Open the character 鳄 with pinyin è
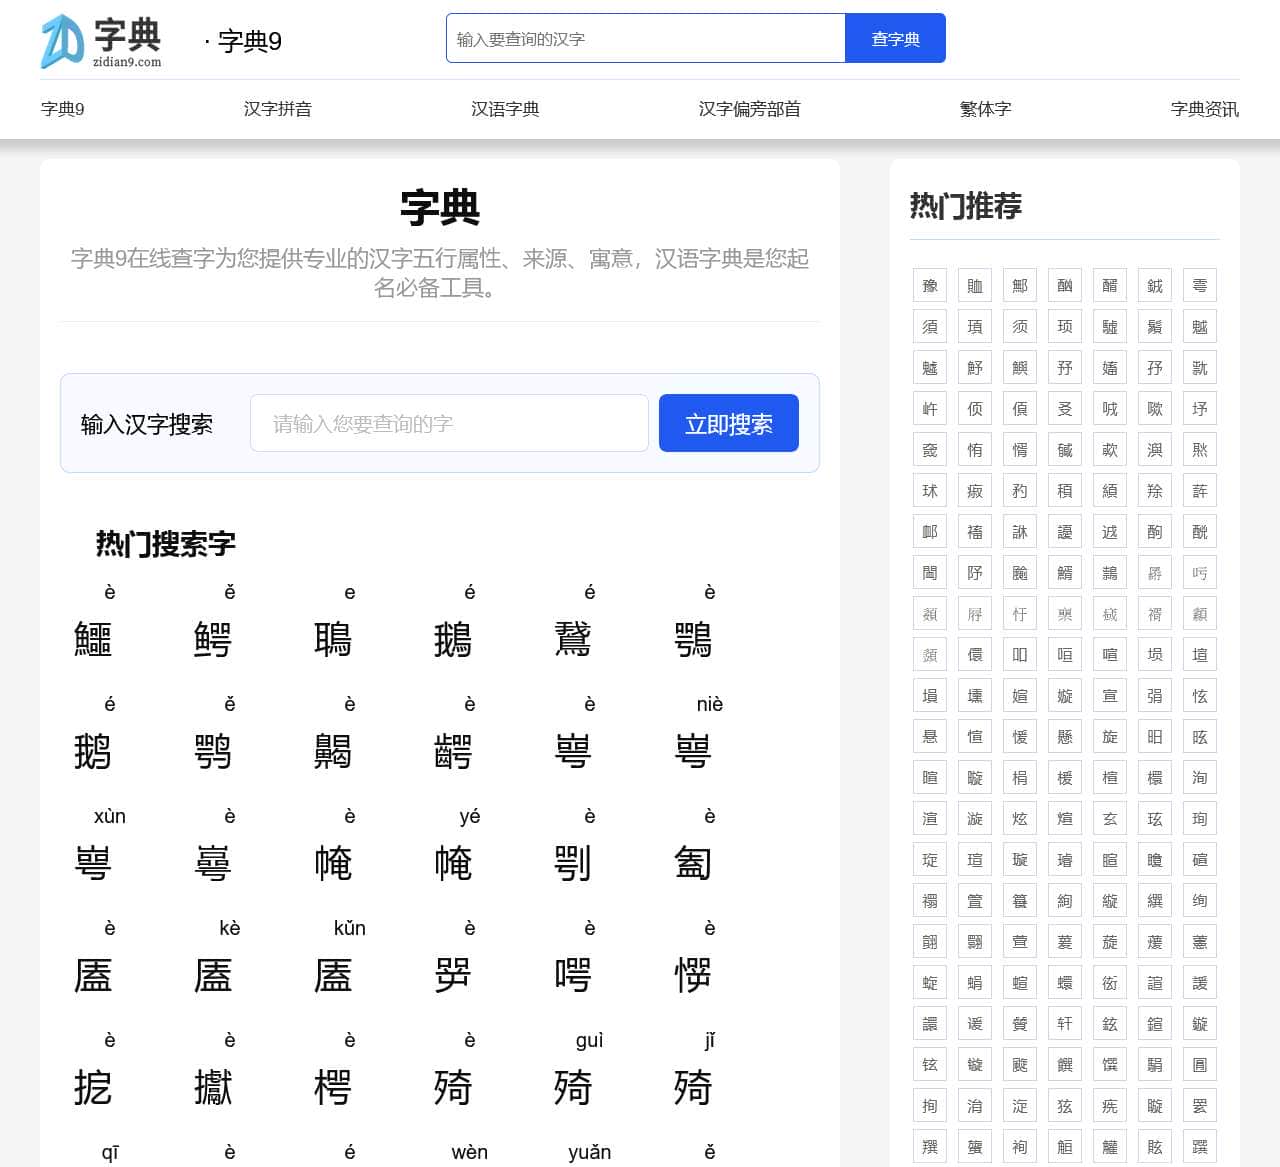The height and width of the screenshot is (1167, 1280). [211, 638]
